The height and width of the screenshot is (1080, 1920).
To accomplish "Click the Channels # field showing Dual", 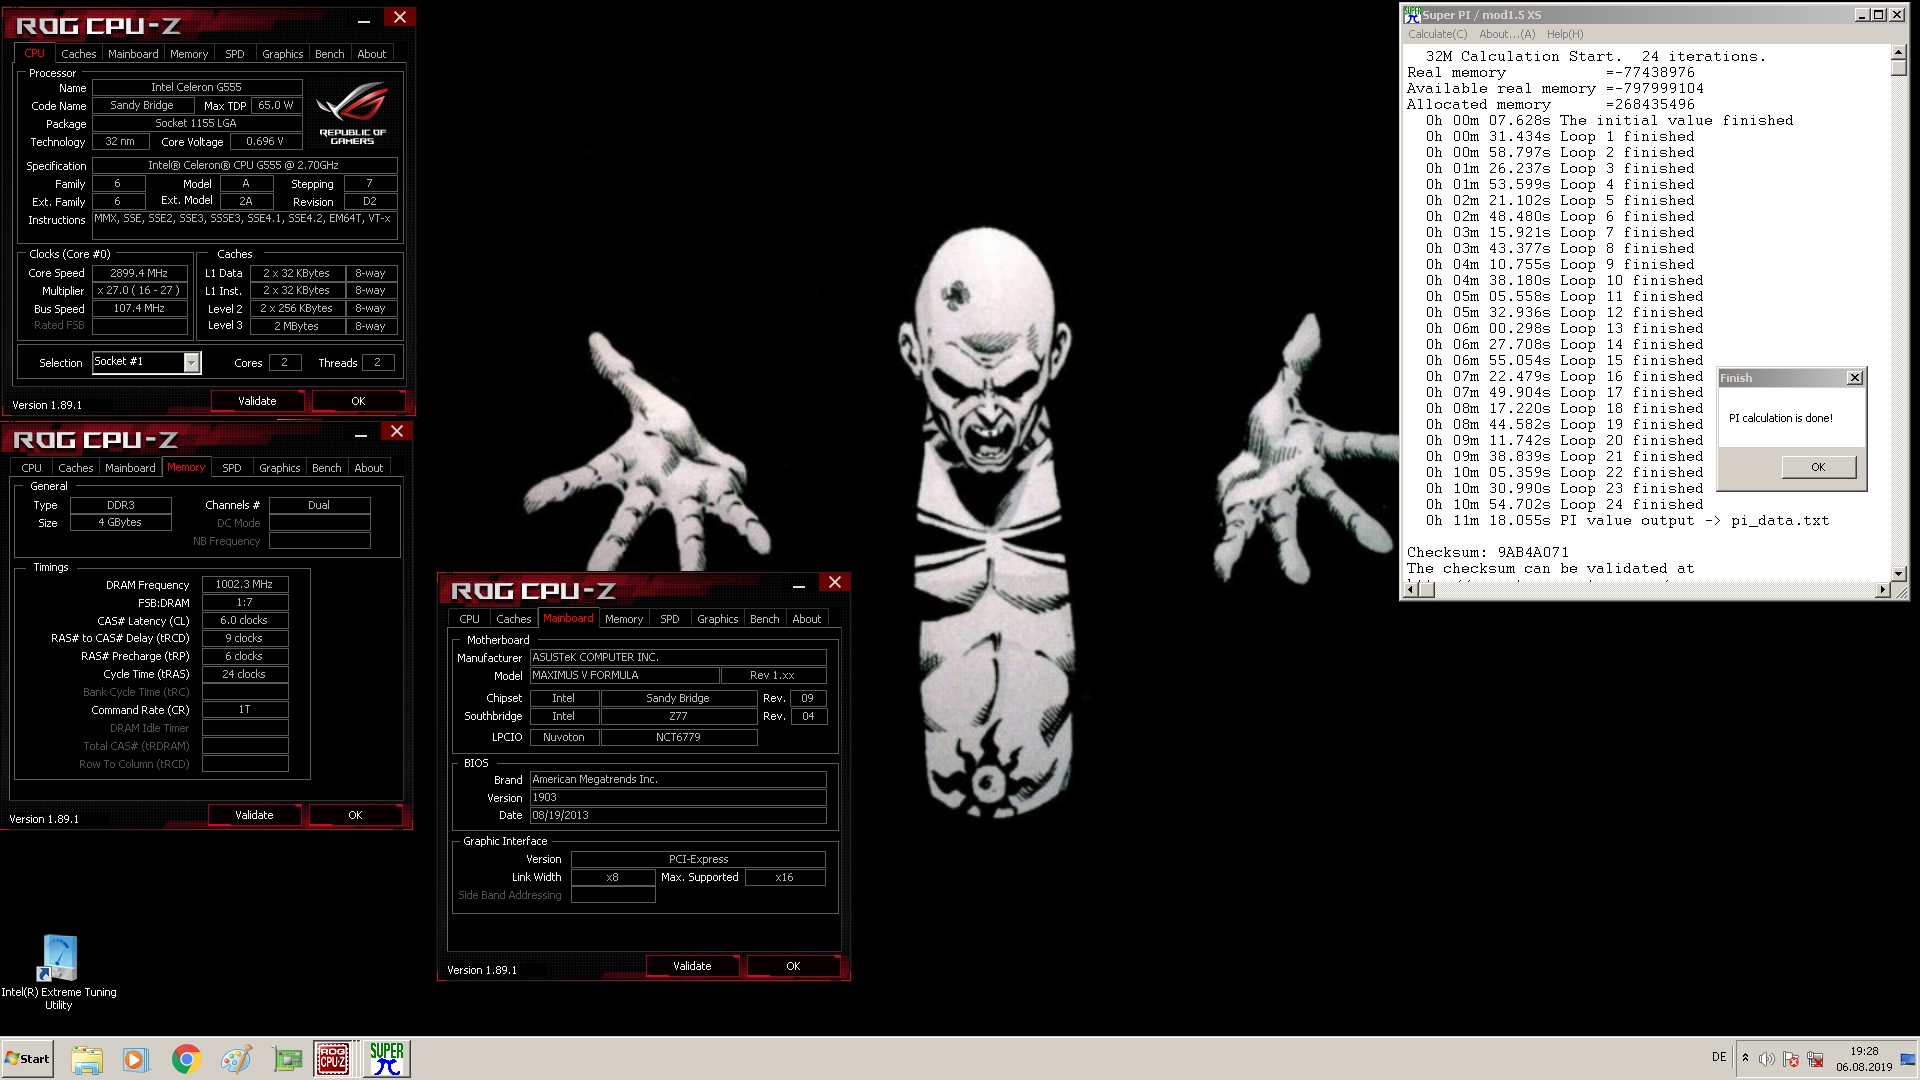I will point(319,505).
